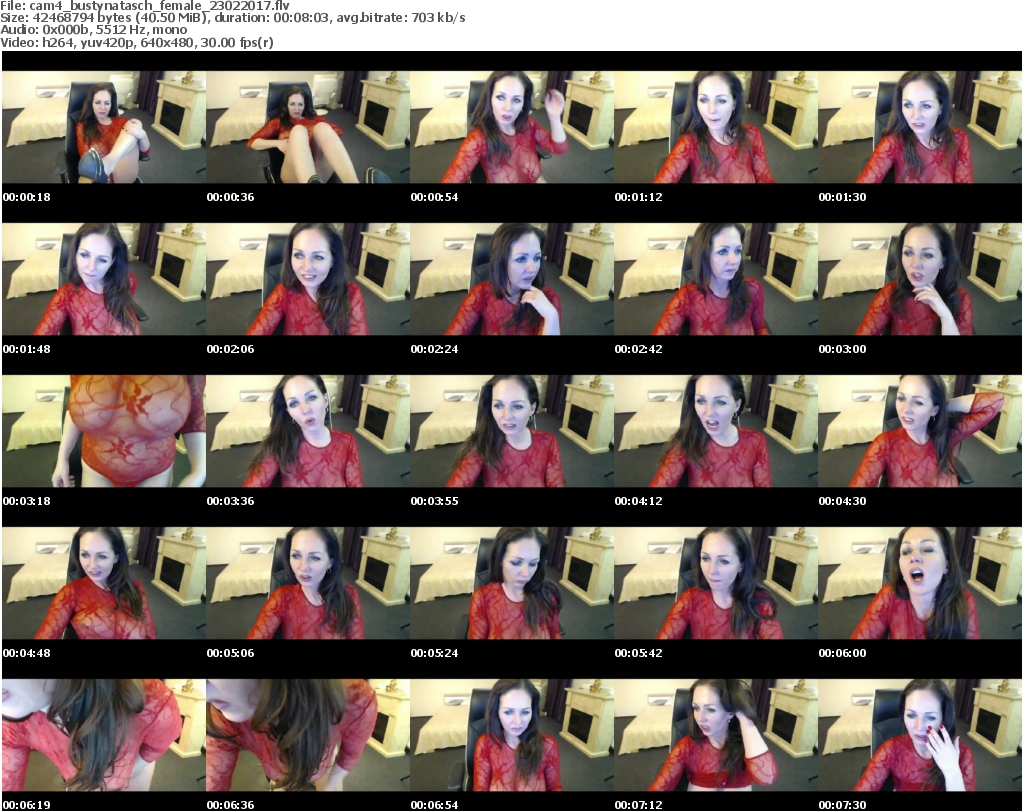Click the 00:02:42 timestamp label
The image size is (1024, 811).
(639, 349)
